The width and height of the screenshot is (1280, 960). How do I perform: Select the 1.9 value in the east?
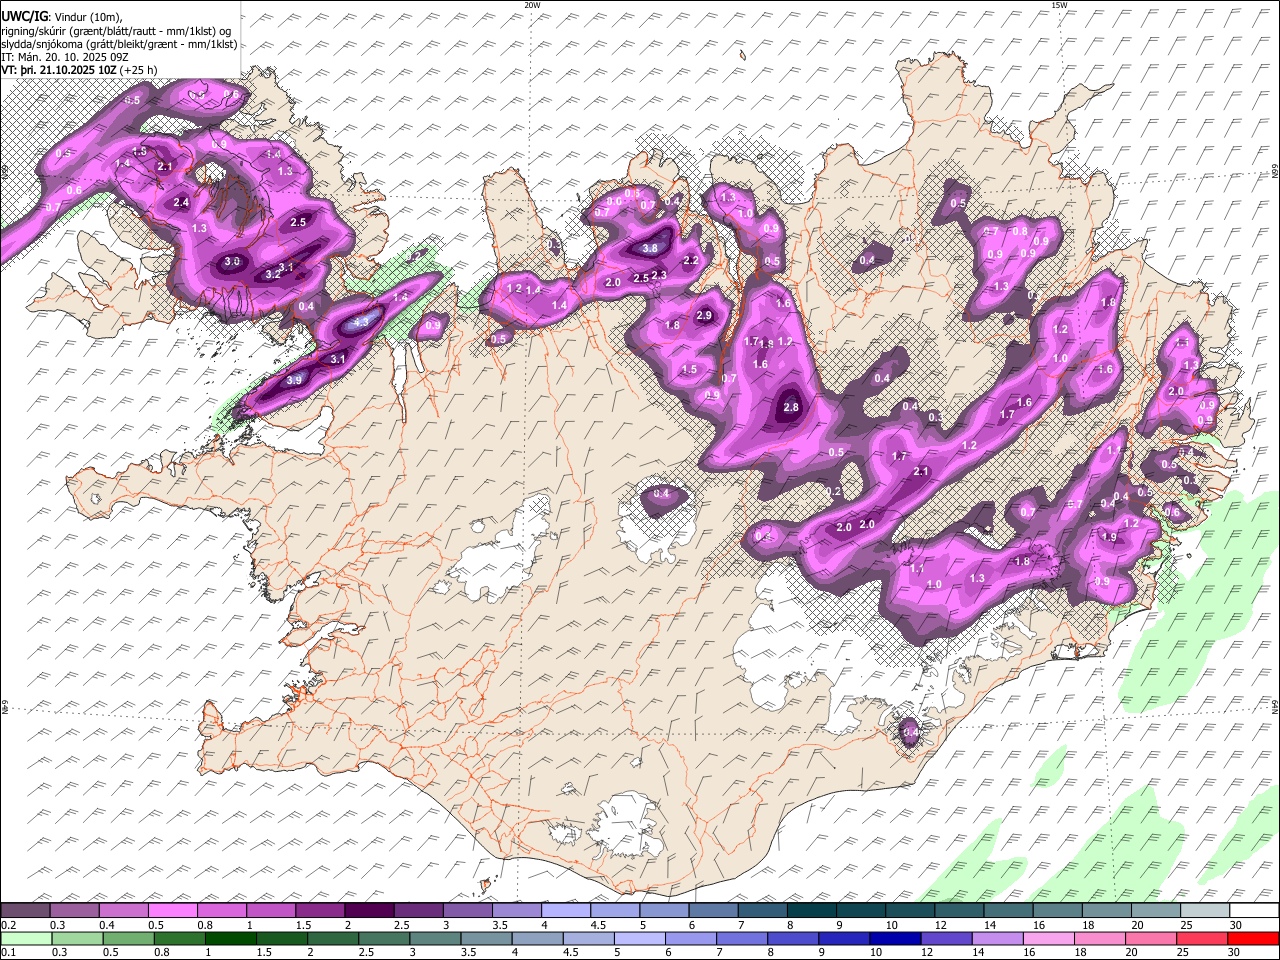coord(1109,537)
